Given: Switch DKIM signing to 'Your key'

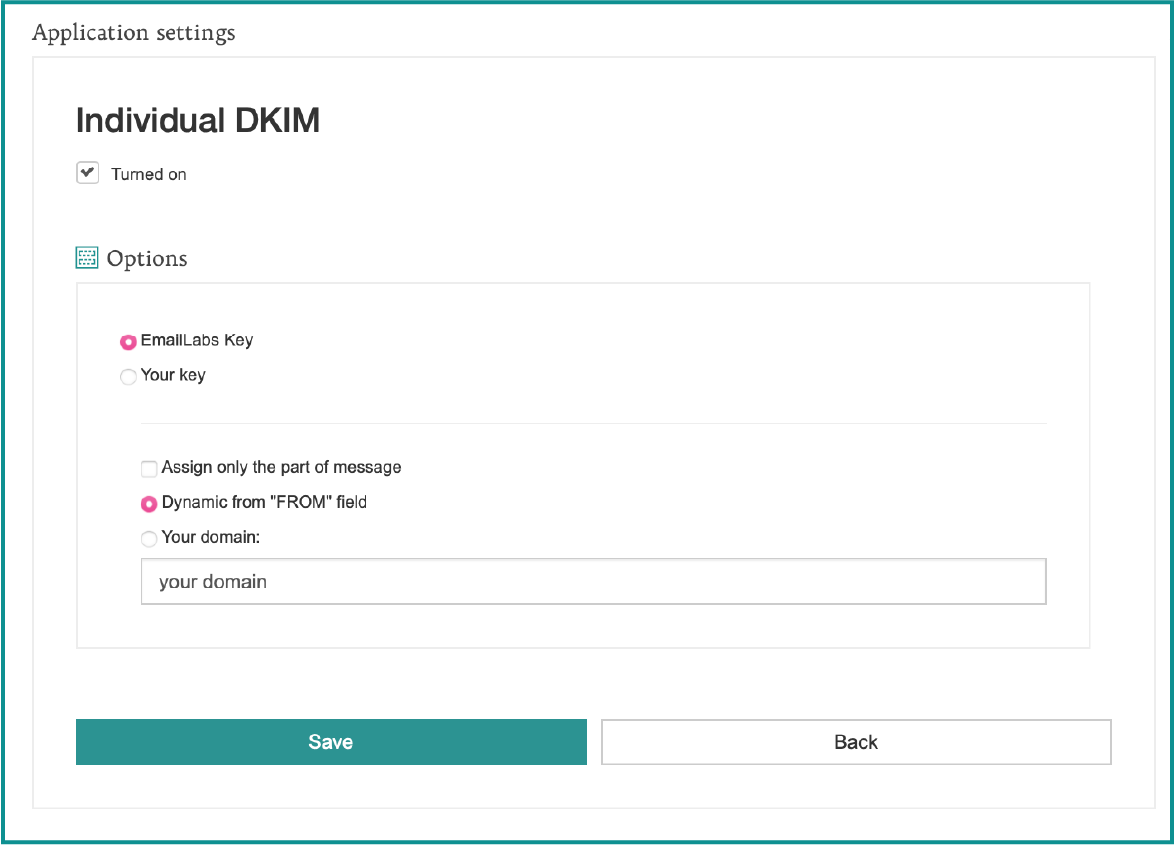Looking at the screenshot, I should [128, 376].
